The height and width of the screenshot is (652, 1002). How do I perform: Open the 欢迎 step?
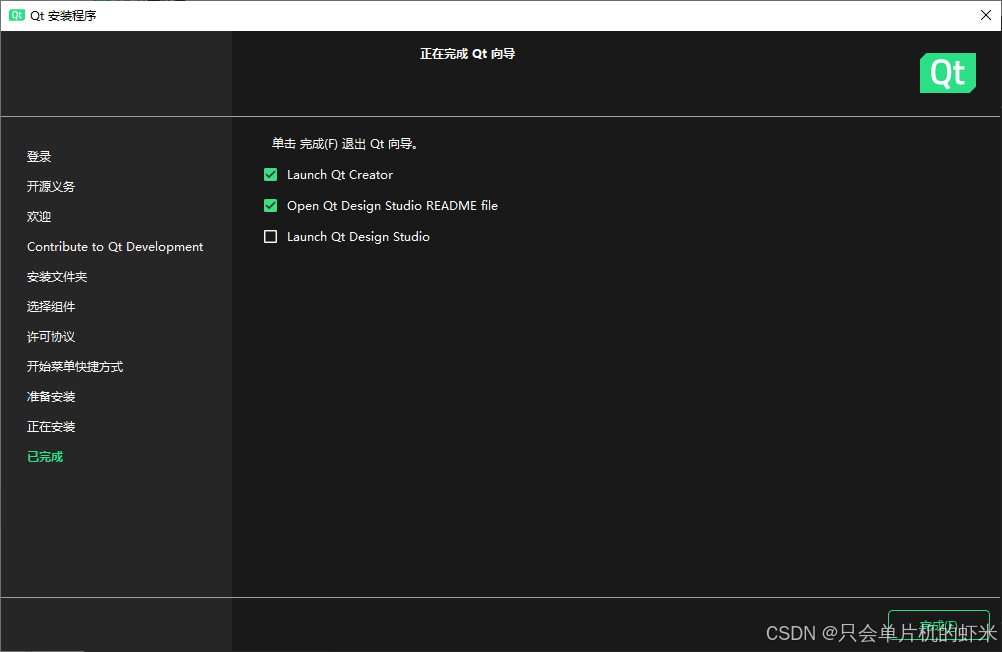(x=38, y=216)
